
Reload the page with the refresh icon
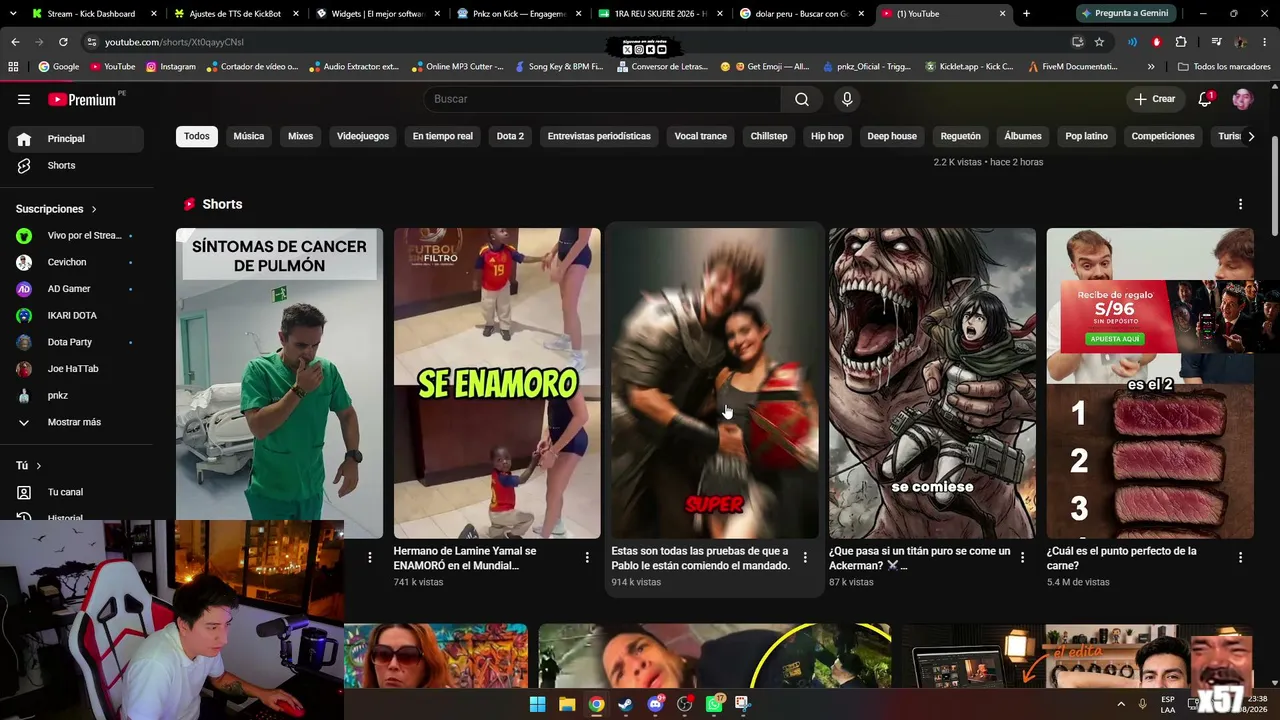click(63, 42)
